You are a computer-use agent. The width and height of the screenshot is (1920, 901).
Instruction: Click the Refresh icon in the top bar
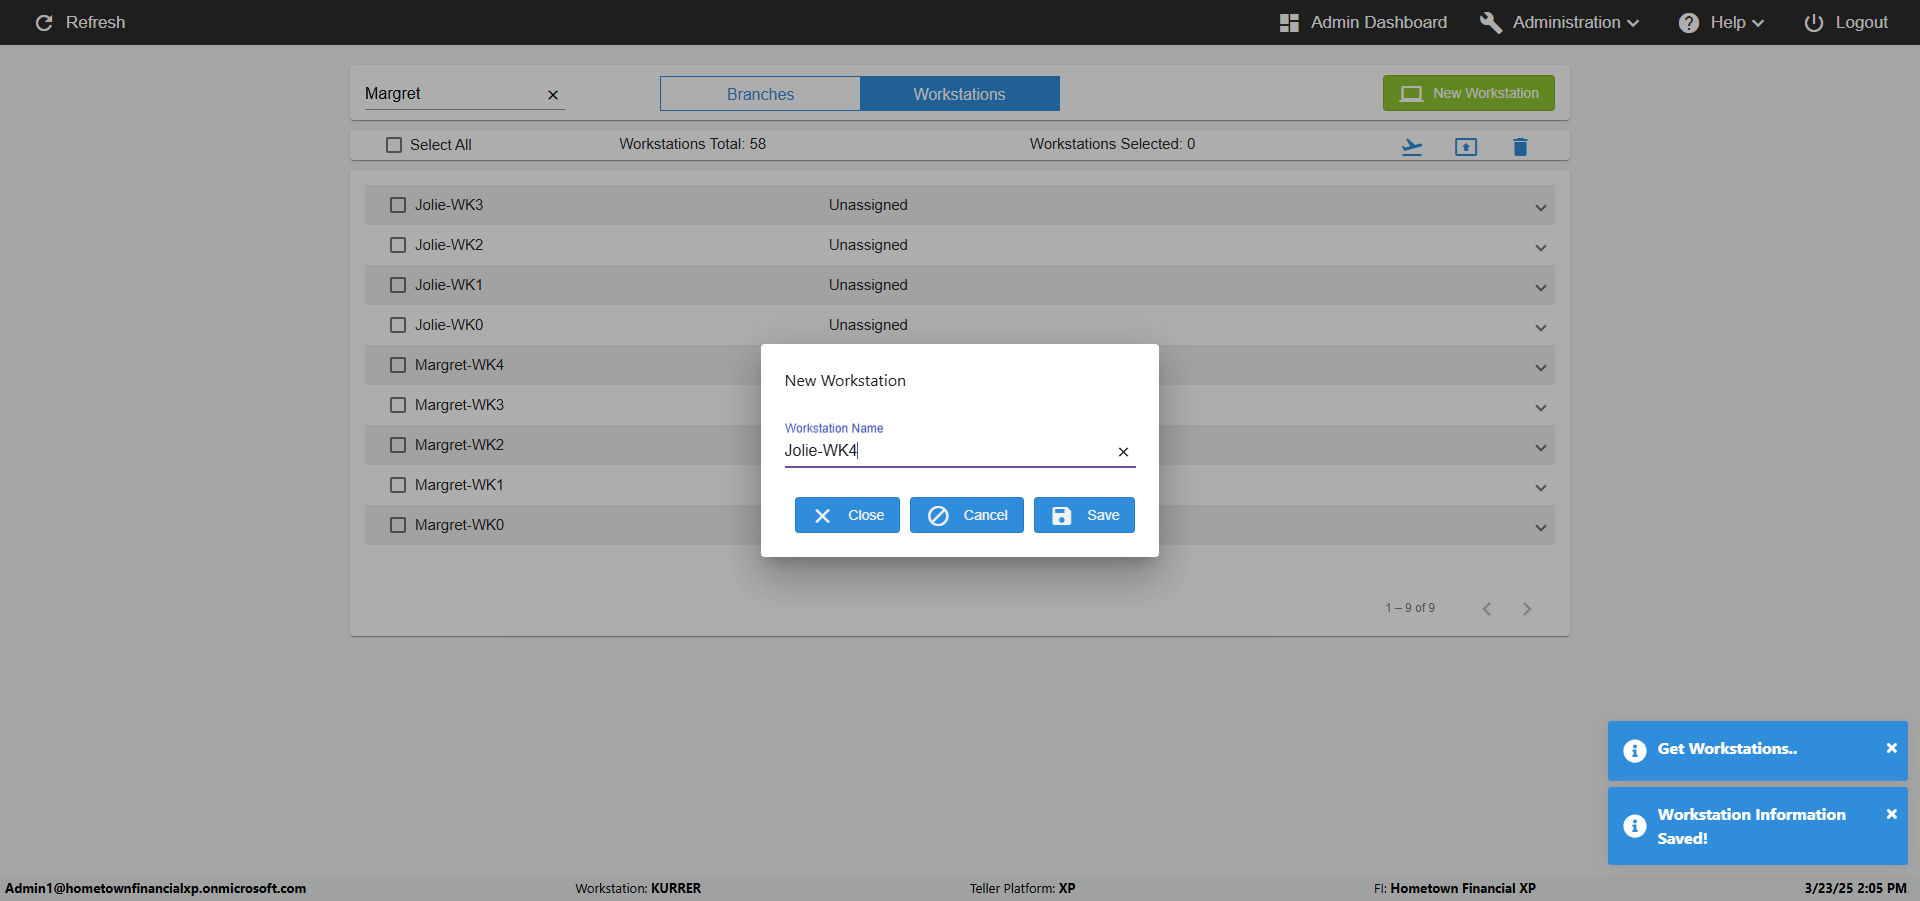pyautogui.click(x=44, y=22)
